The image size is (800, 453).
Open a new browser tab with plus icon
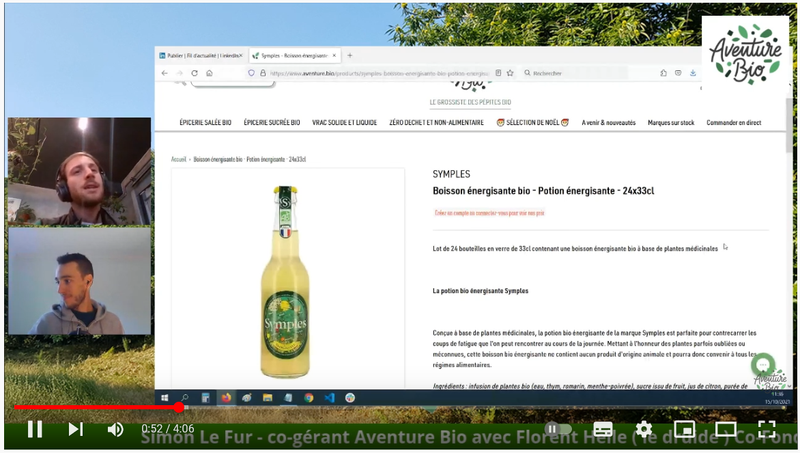[x=349, y=56]
